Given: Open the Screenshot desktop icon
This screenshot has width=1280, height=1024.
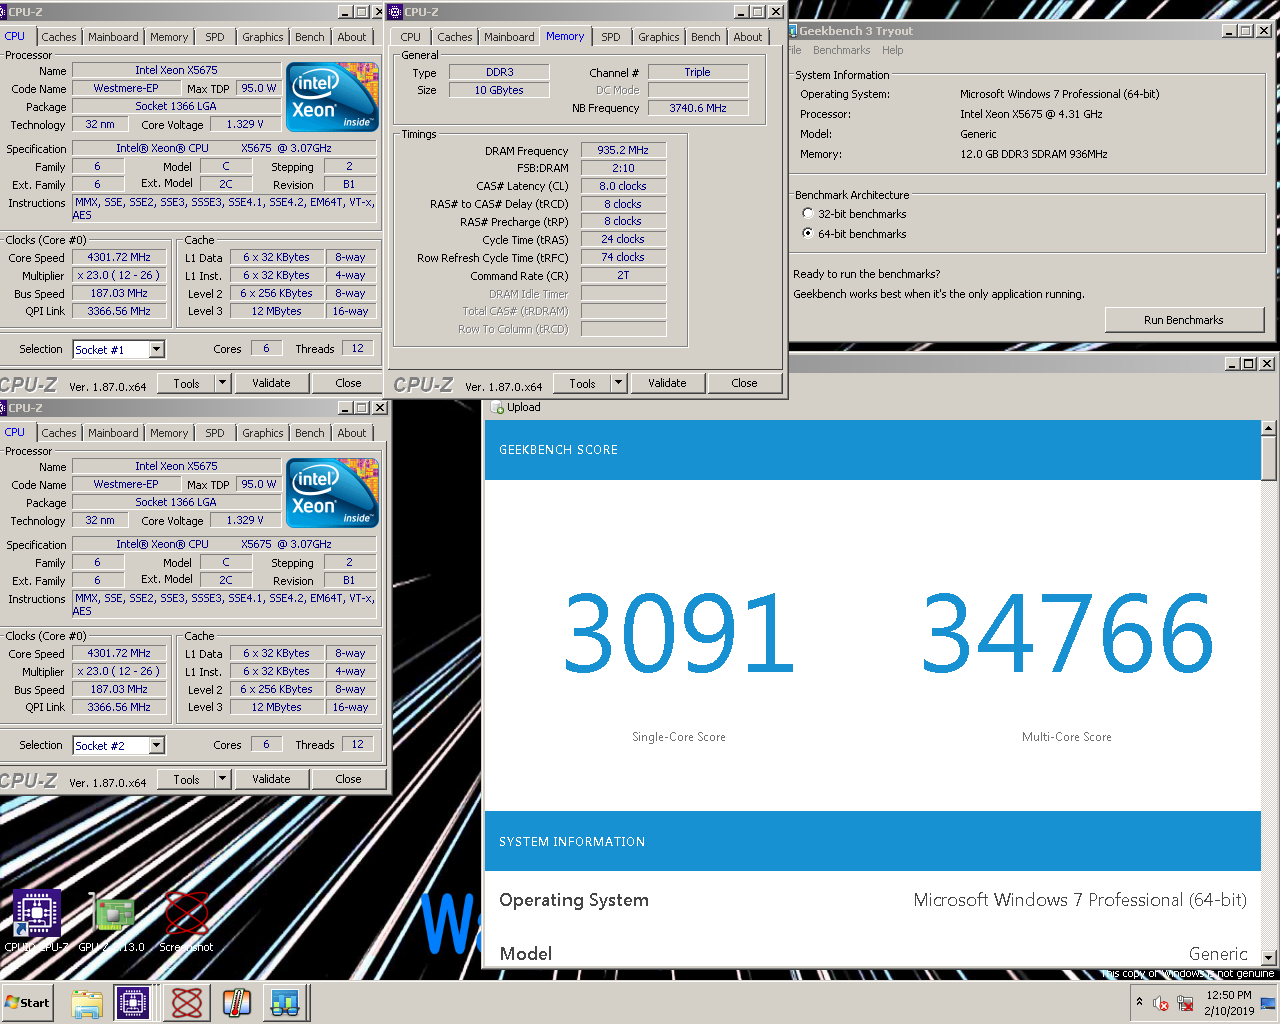Looking at the screenshot, I should (x=186, y=913).
